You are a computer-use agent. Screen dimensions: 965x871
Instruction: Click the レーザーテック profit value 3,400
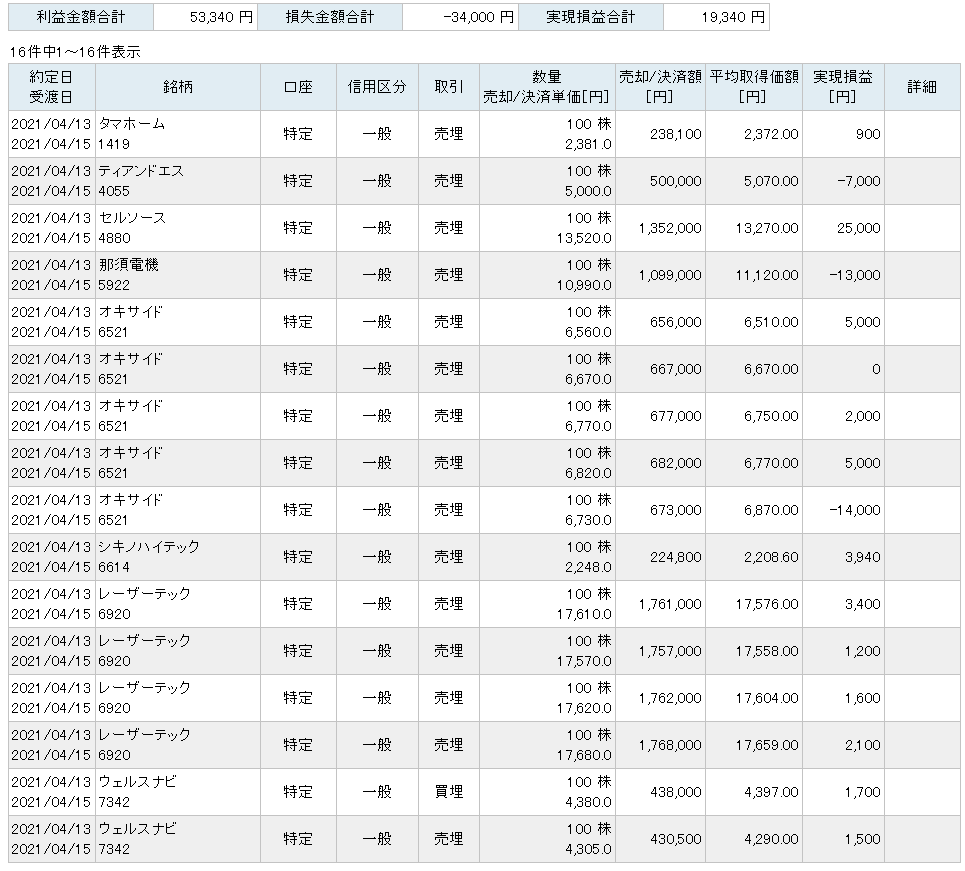point(862,604)
